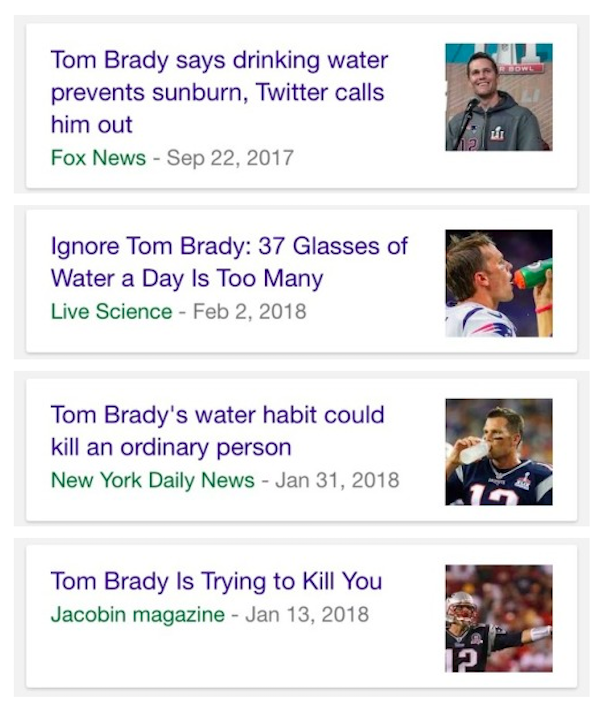
Task: Open the "water habit could kill an ordinary person" headline
Action: click(217, 430)
